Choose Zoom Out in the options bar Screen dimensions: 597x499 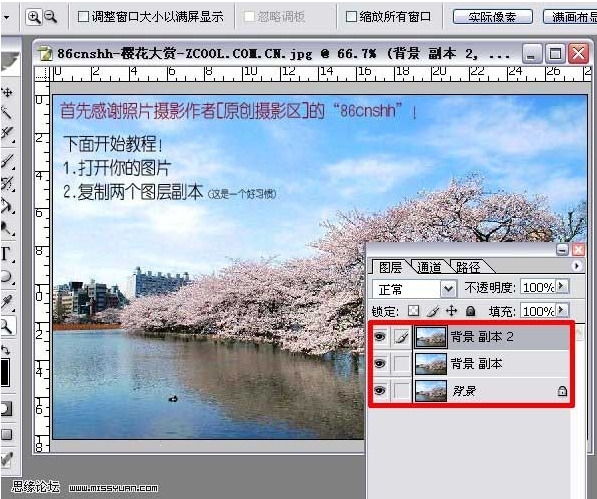point(50,17)
